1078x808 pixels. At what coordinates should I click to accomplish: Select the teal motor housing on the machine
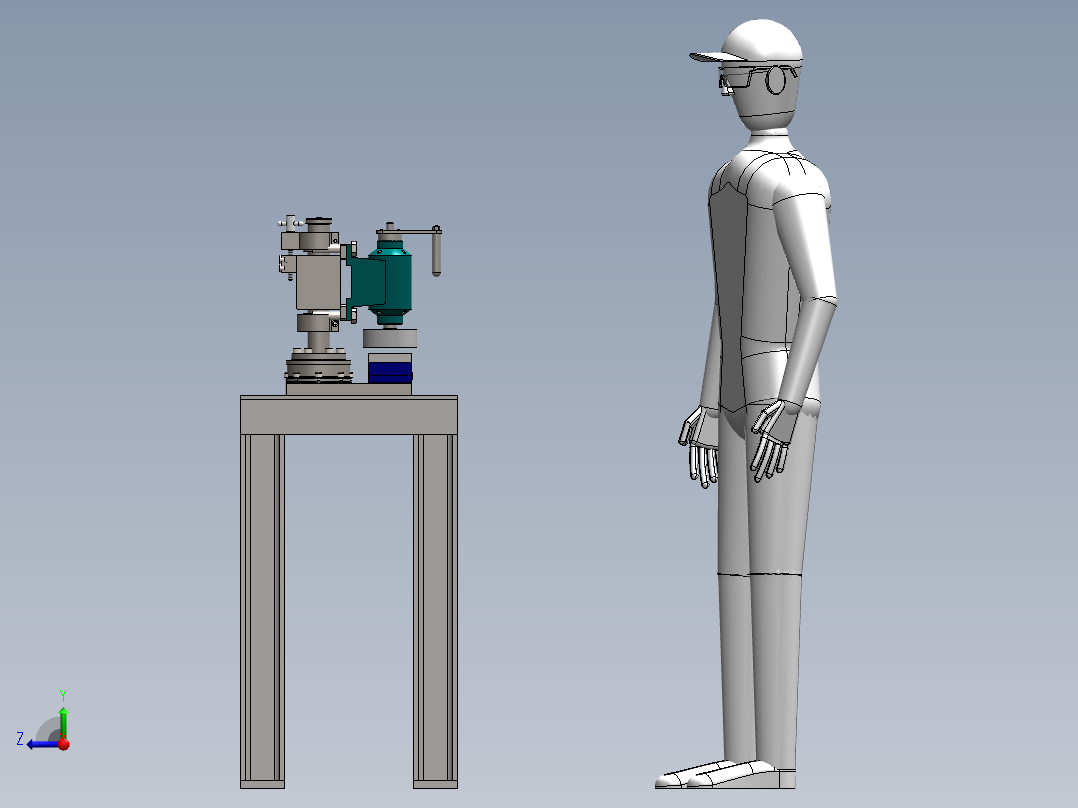(389, 283)
